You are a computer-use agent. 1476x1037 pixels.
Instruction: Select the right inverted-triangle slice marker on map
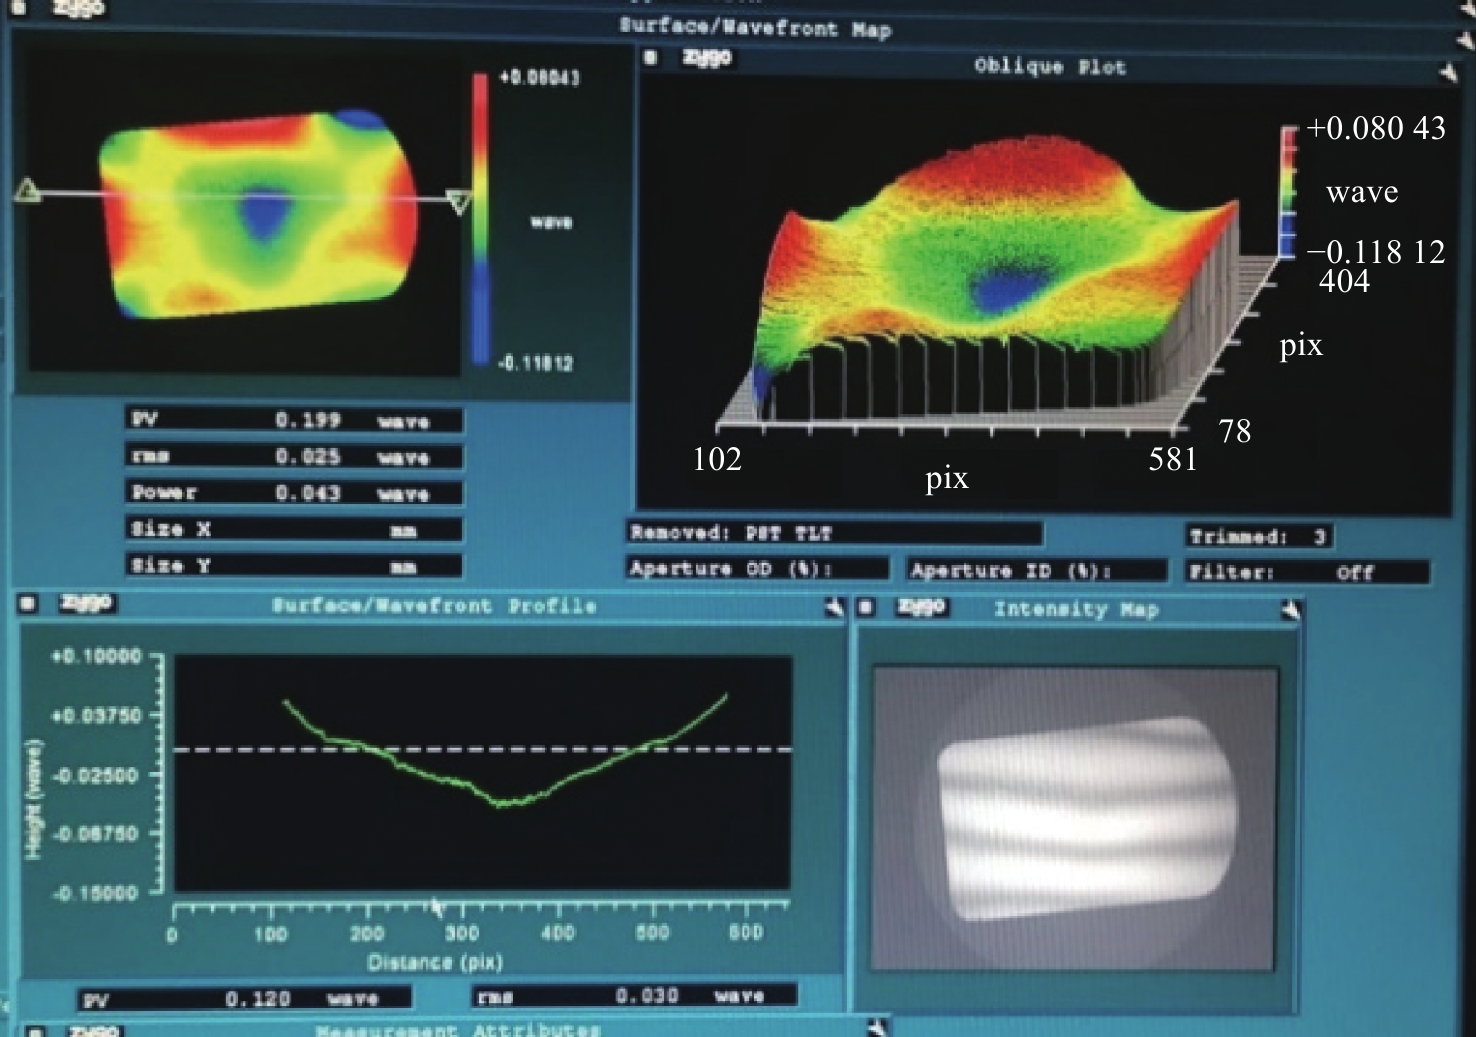click(x=459, y=203)
